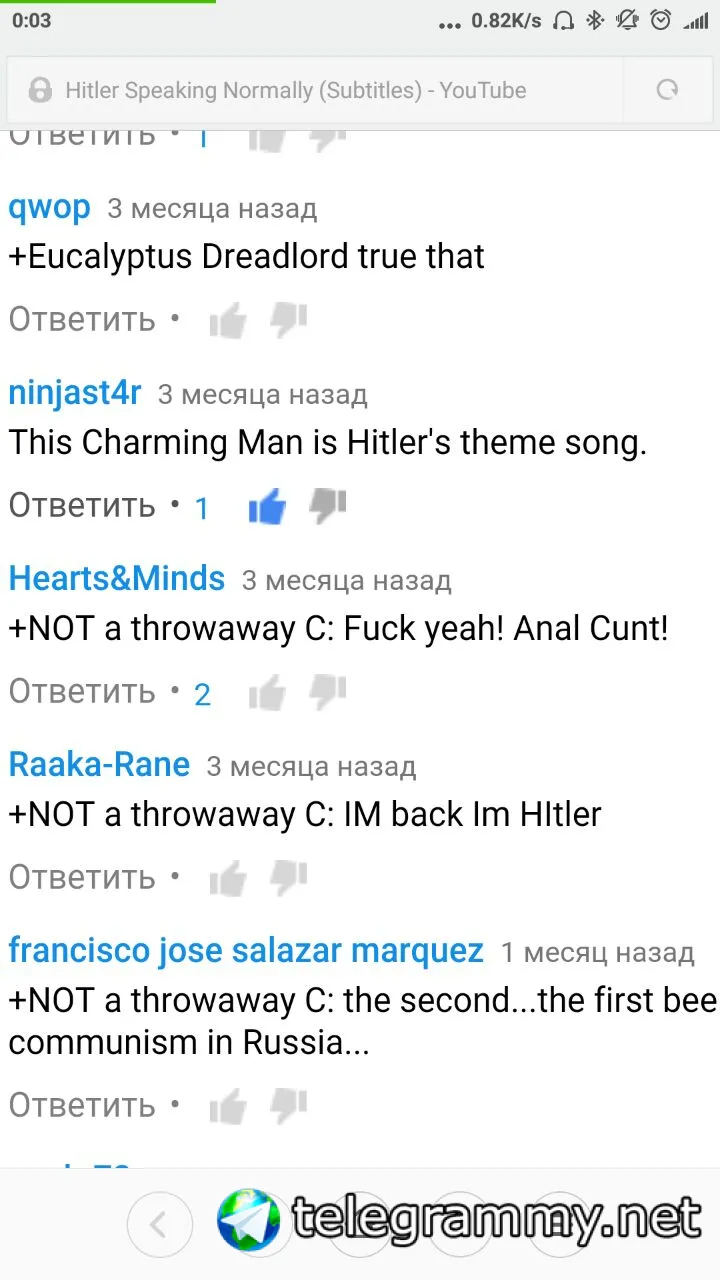Screen dimensions: 720x1280
Task: Expand francisco's truncated comment text
Action: click(362, 1021)
